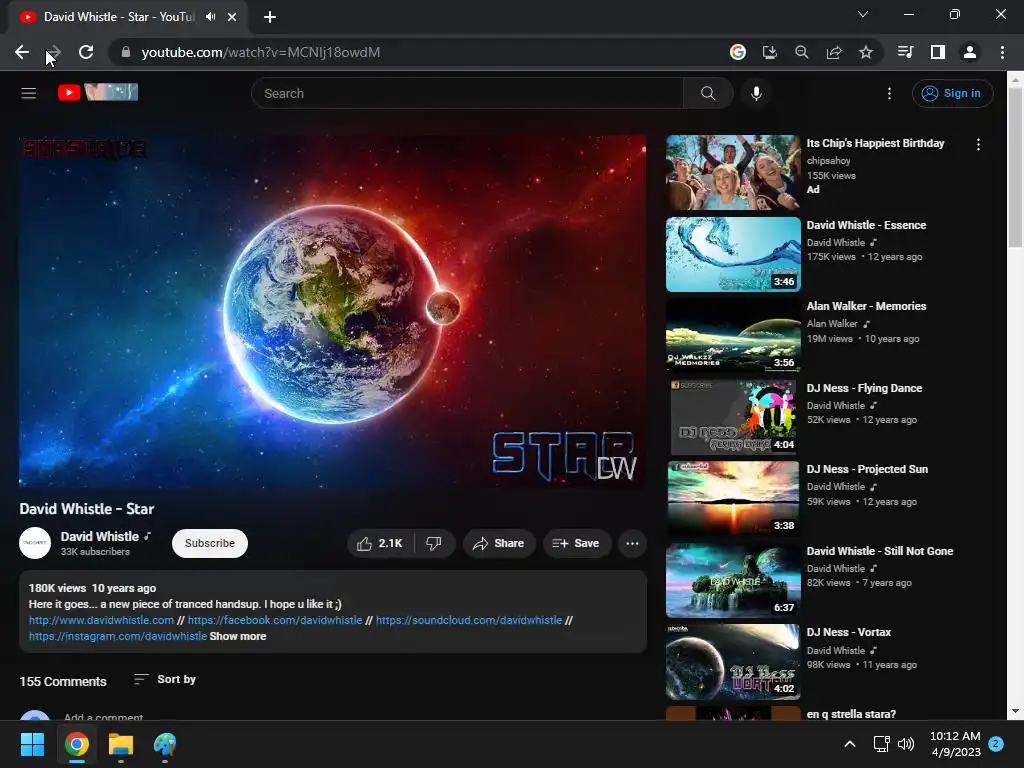Share the David Whistle - Star video
Image resolution: width=1024 pixels, height=768 pixels.
(498, 543)
